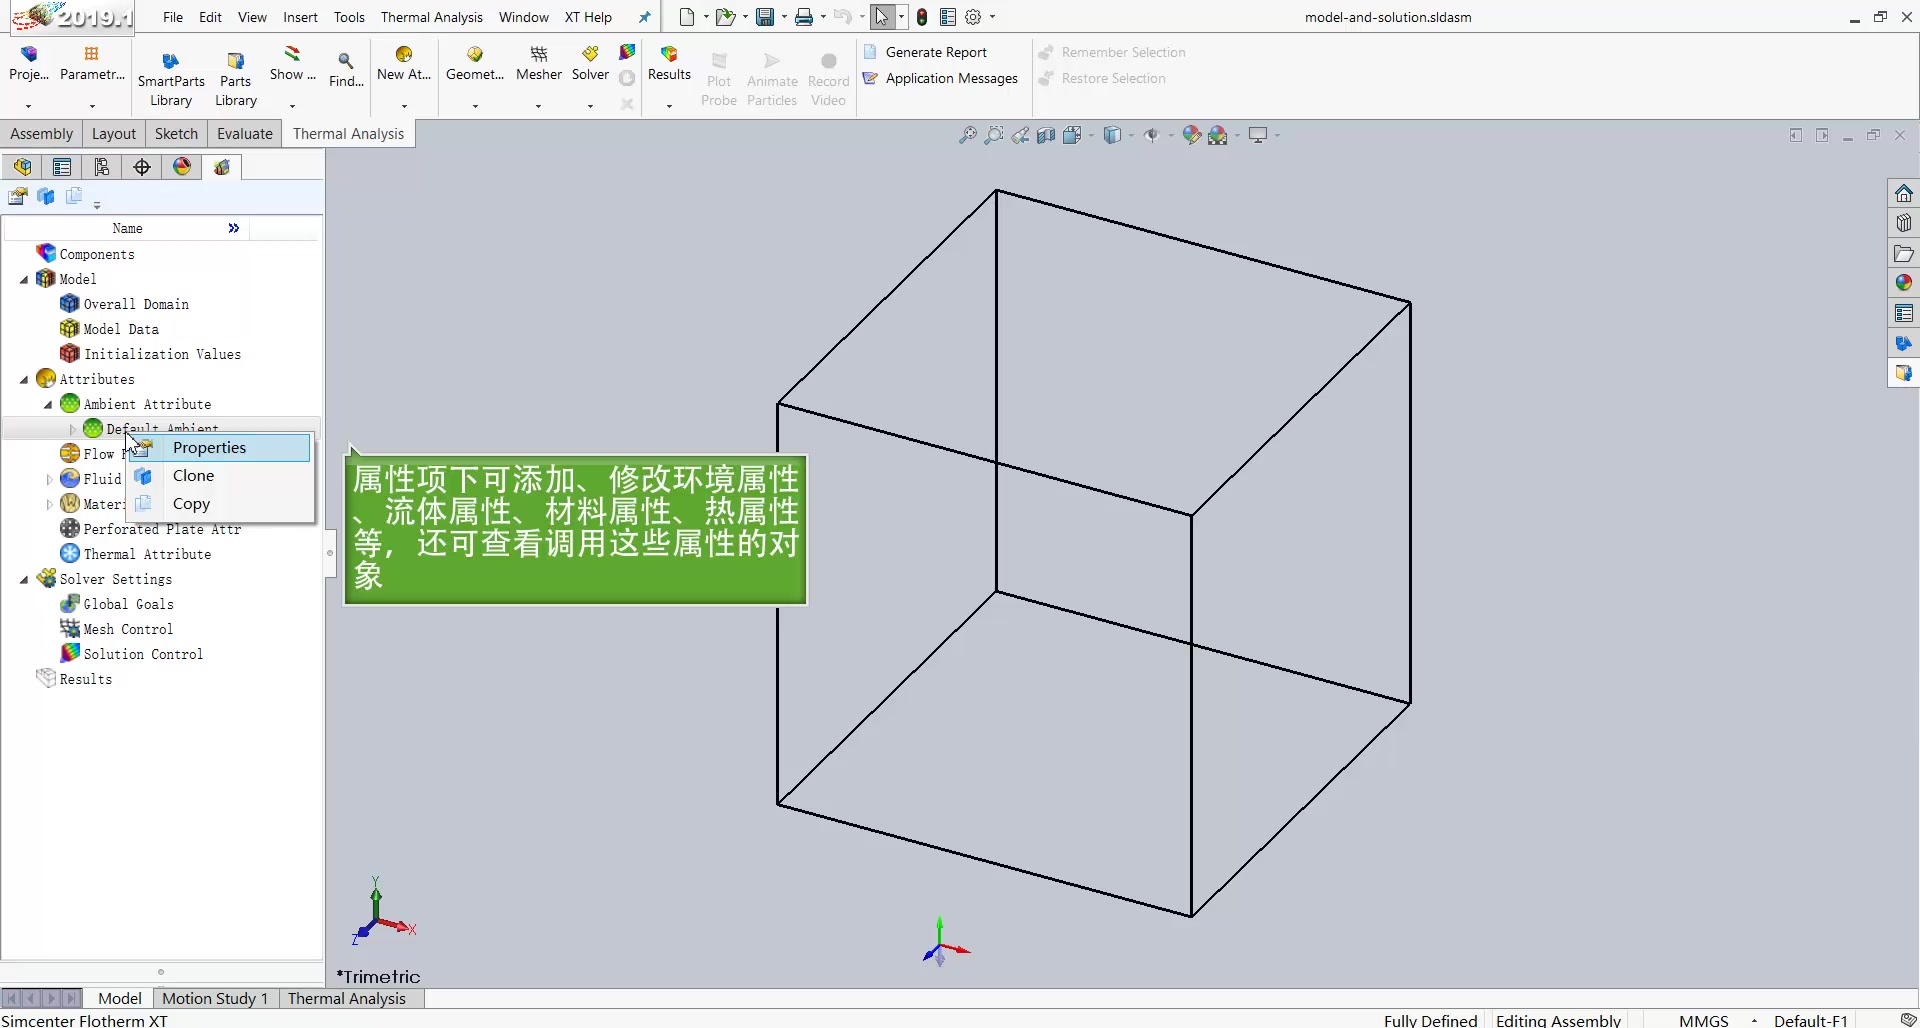This screenshot has height=1028, width=1920.
Task: Toggle Remember Selection option
Action: 1122,51
